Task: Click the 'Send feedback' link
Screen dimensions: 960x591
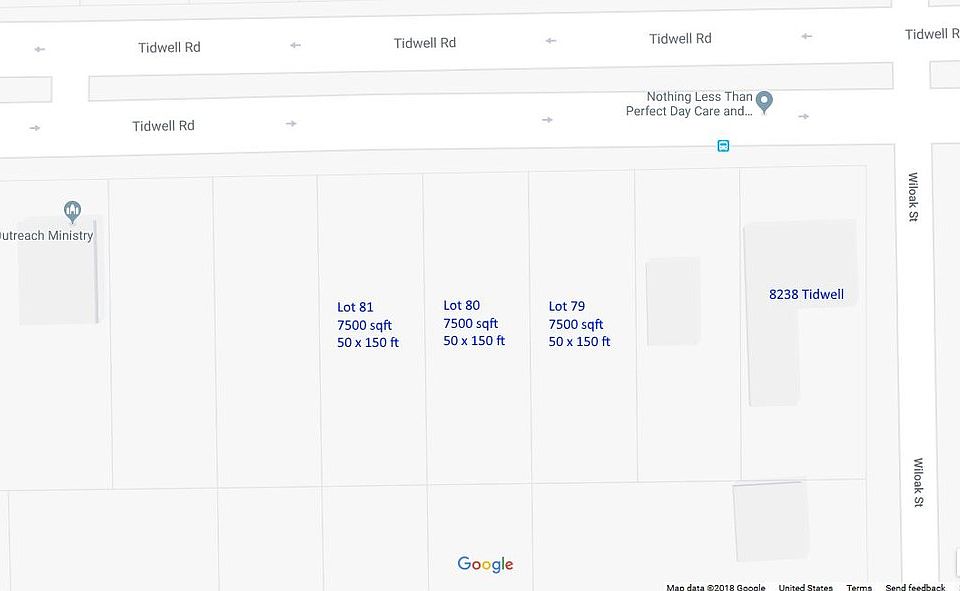Action: point(915,587)
